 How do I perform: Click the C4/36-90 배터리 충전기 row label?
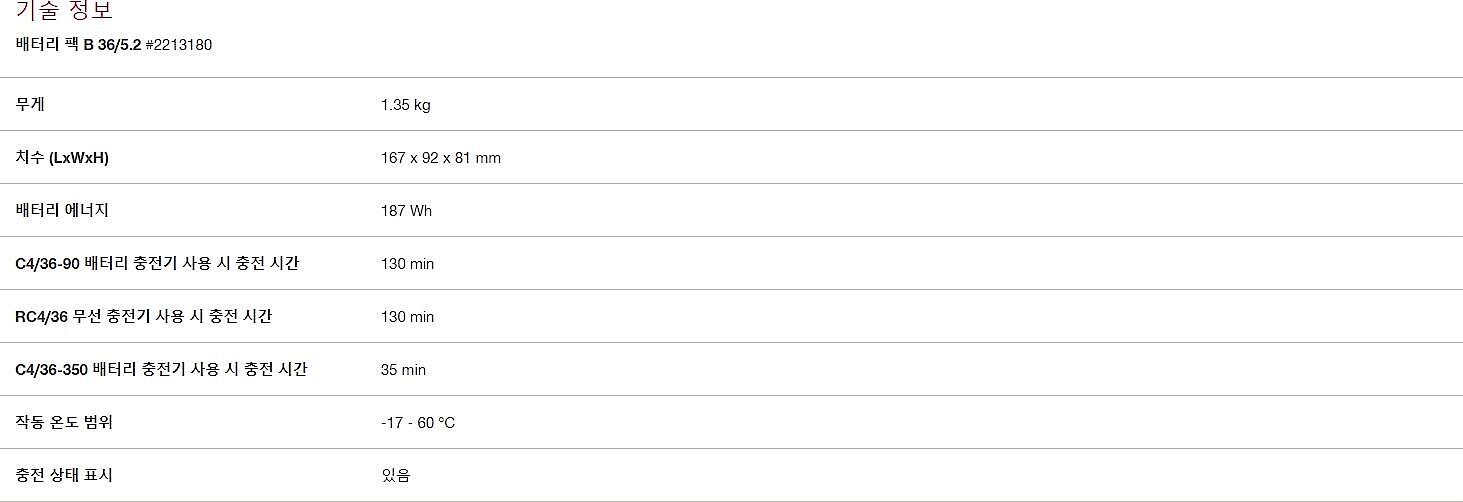point(157,264)
